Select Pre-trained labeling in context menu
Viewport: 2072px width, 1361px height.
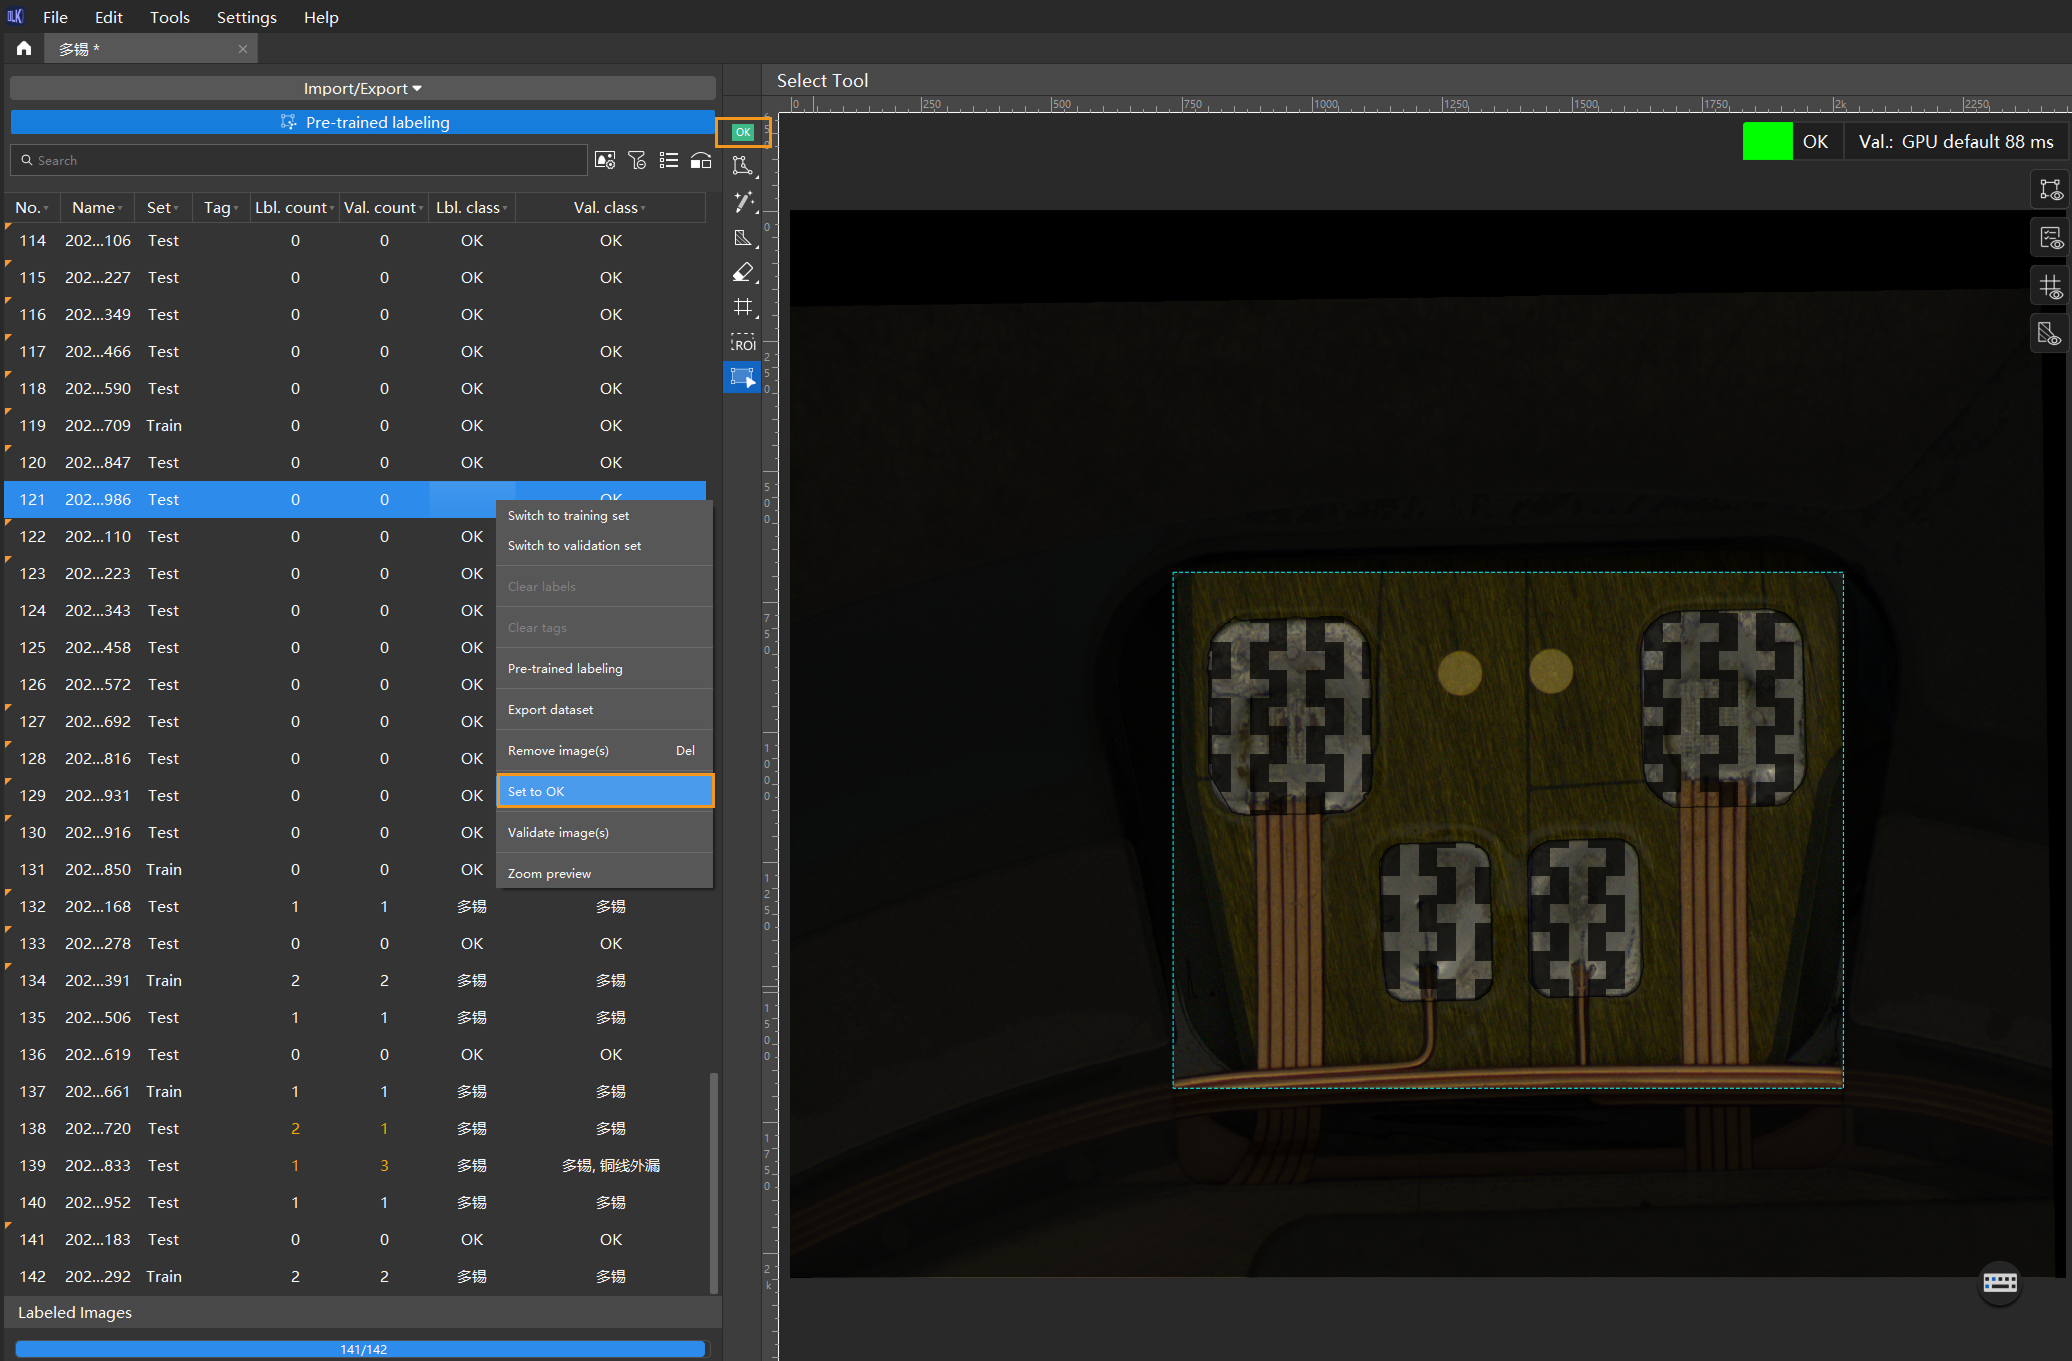[x=604, y=669]
